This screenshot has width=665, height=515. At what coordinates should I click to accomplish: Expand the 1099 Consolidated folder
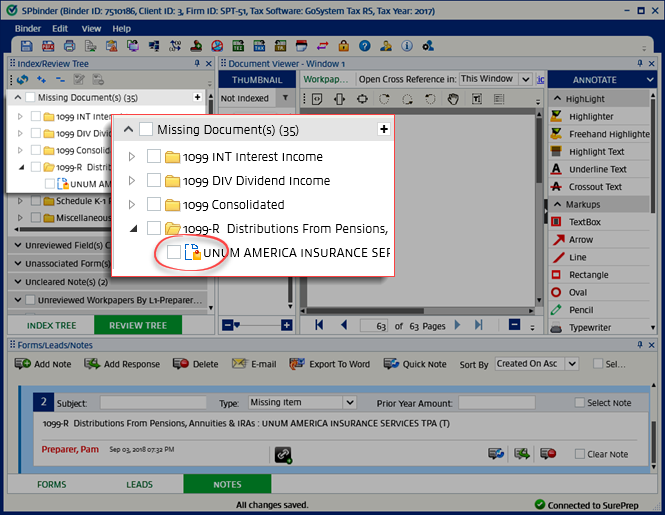coord(132,204)
